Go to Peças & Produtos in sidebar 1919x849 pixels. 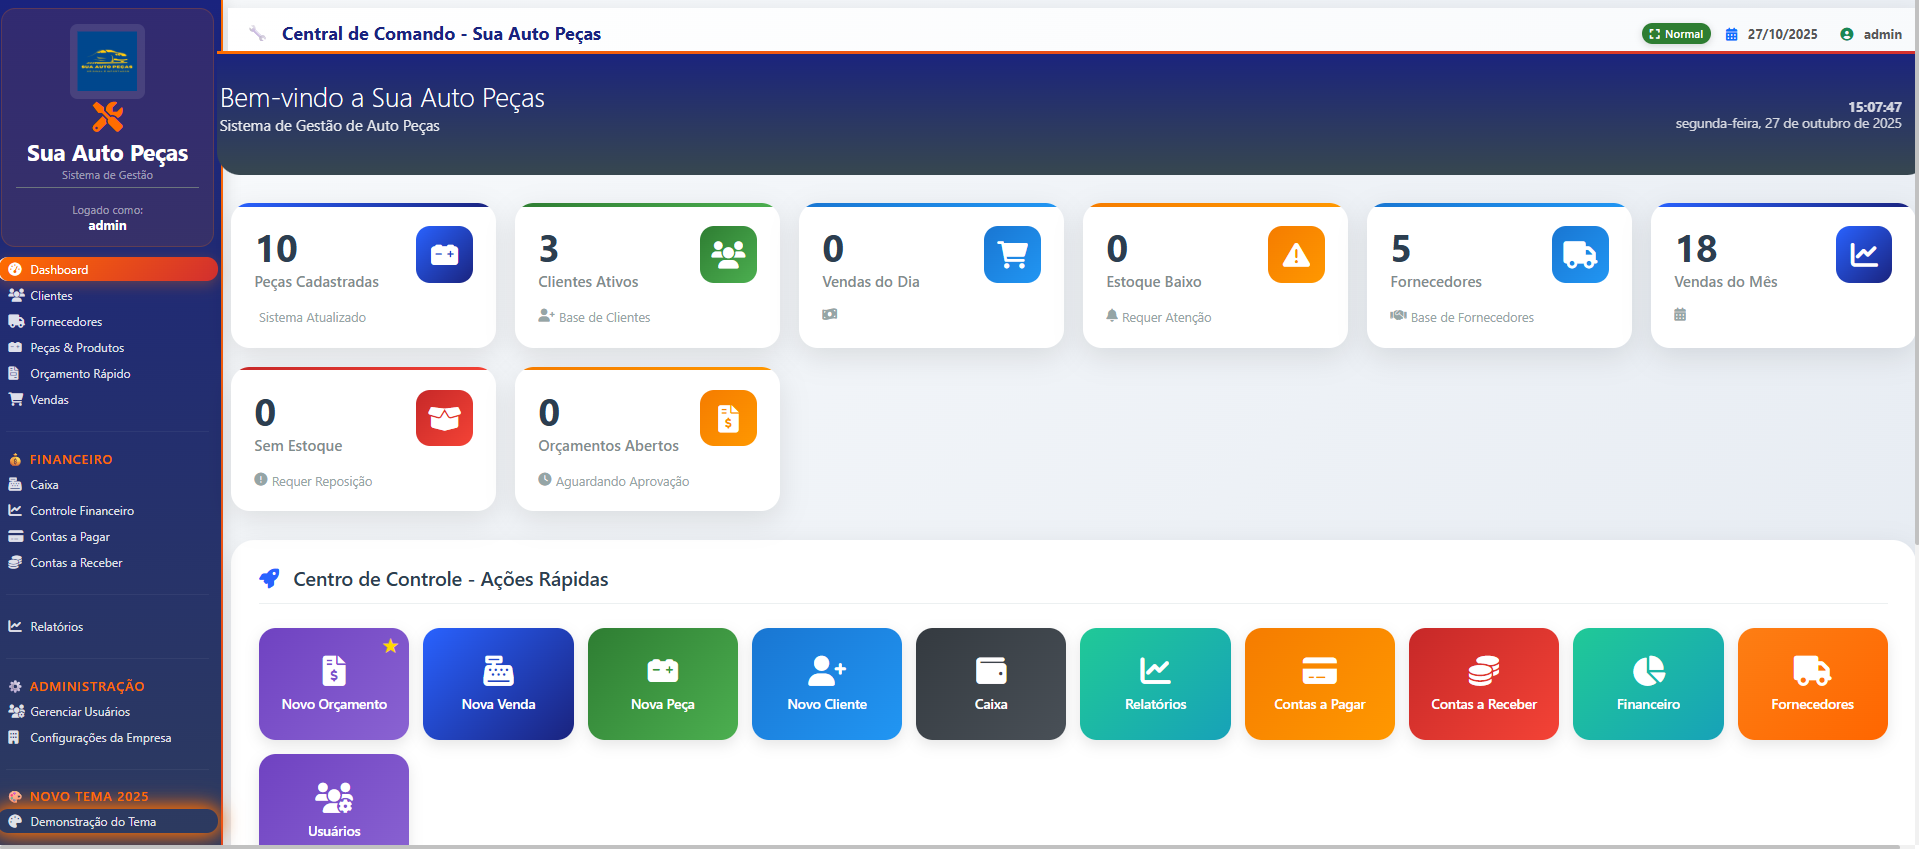(x=77, y=348)
